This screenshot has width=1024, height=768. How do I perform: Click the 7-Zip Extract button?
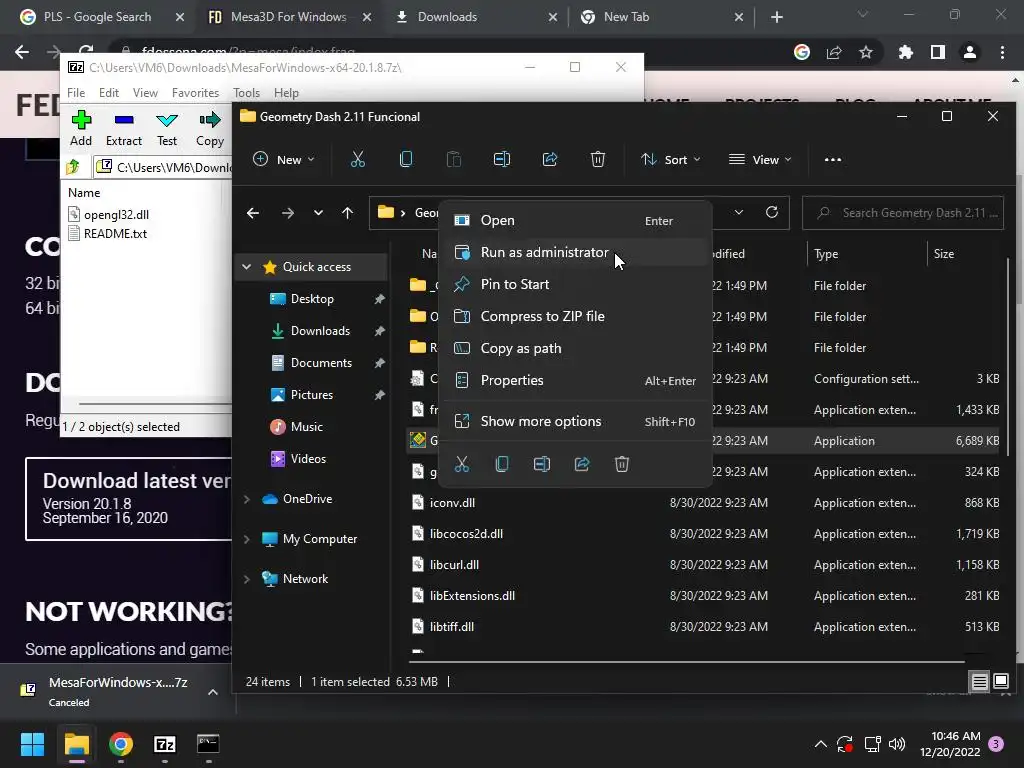pos(123,128)
